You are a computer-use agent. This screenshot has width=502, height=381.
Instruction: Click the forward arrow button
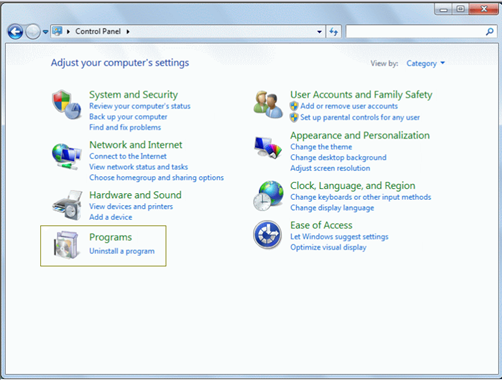(33, 32)
